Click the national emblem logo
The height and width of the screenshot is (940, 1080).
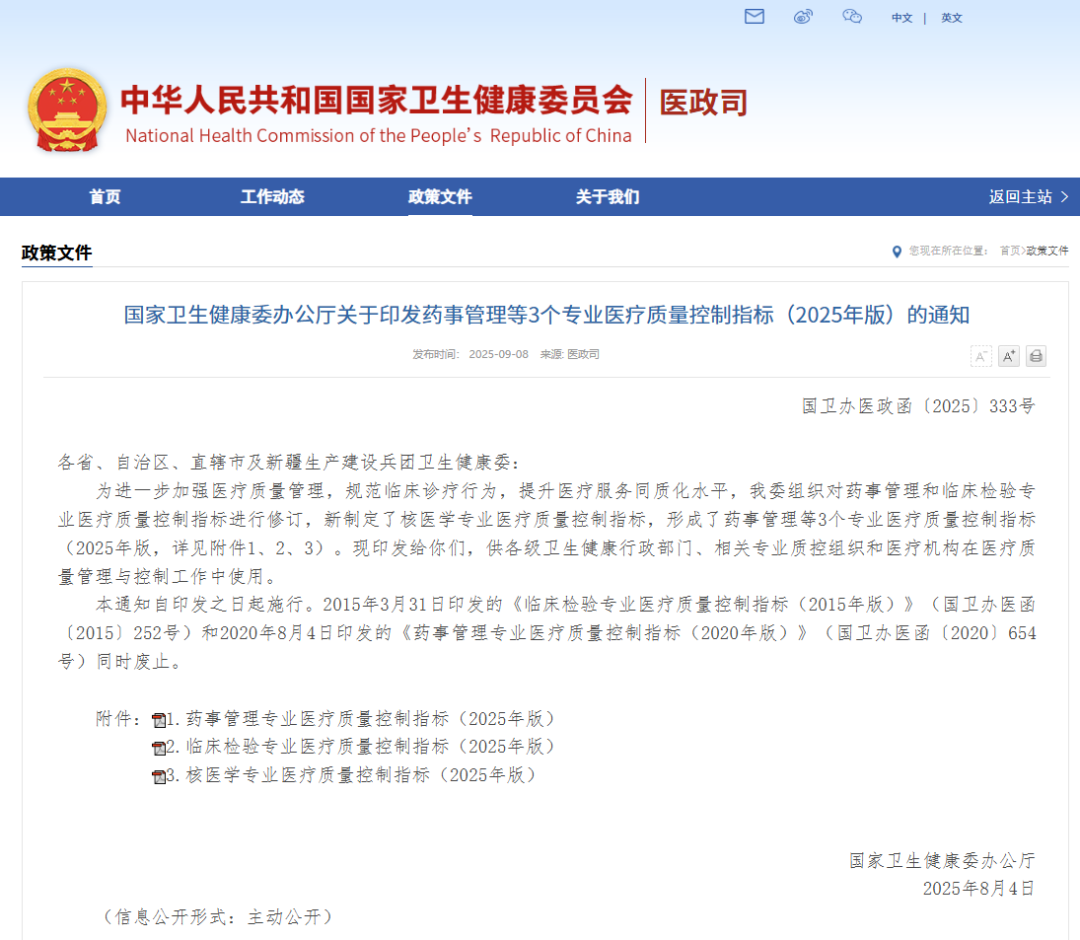click(67, 110)
